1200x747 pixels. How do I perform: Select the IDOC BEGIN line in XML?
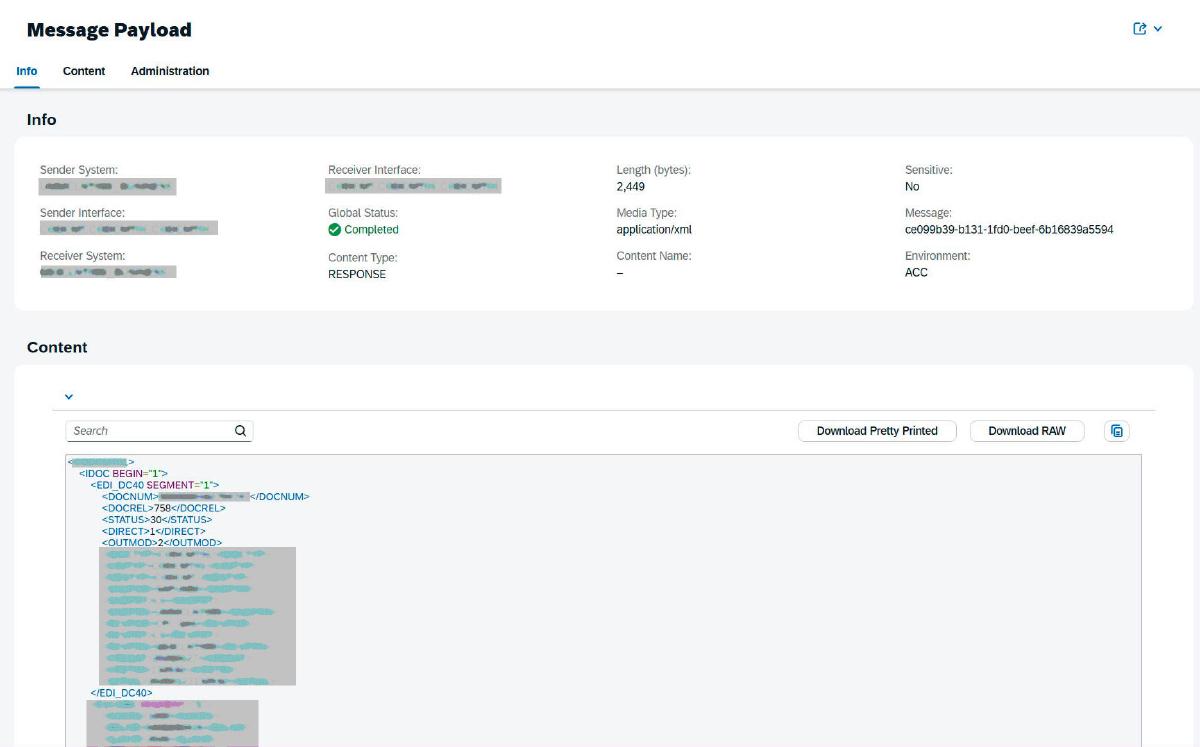coord(123,473)
